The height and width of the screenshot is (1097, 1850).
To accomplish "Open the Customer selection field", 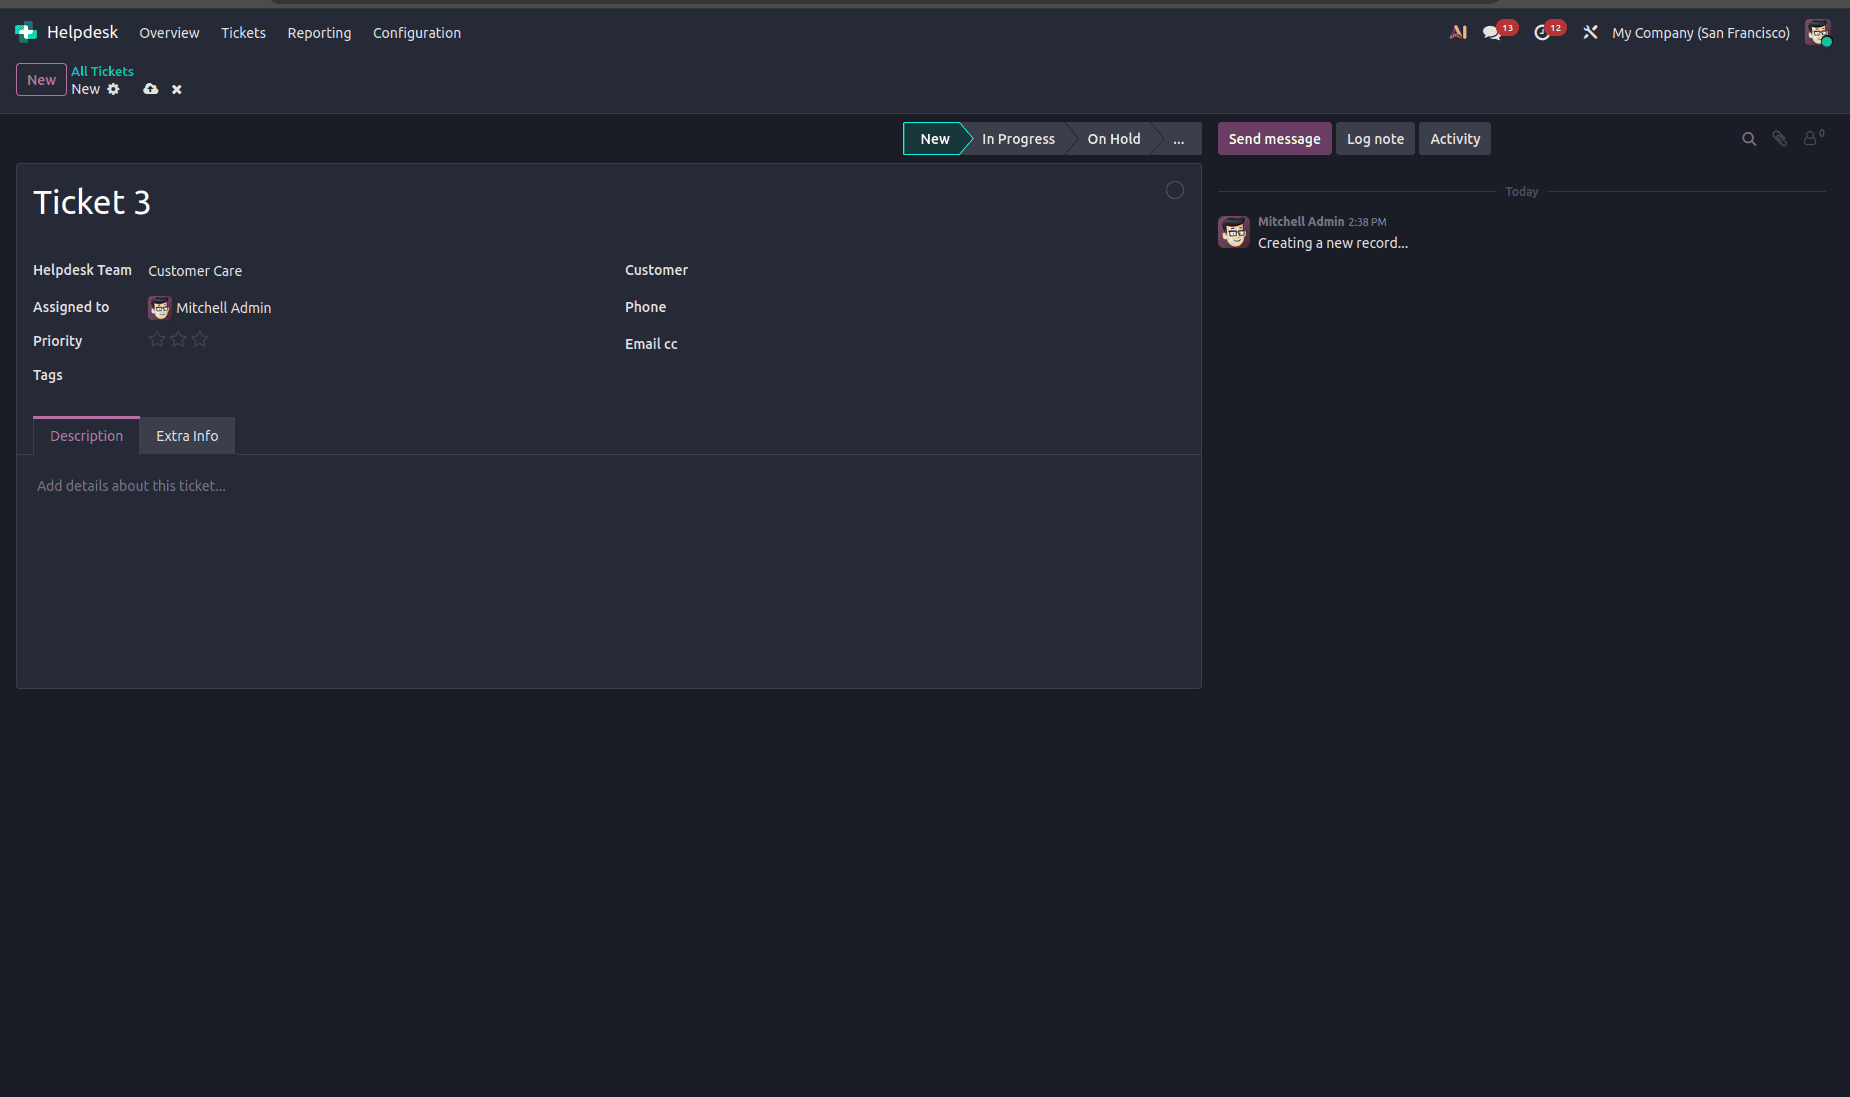I will coord(962,270).
